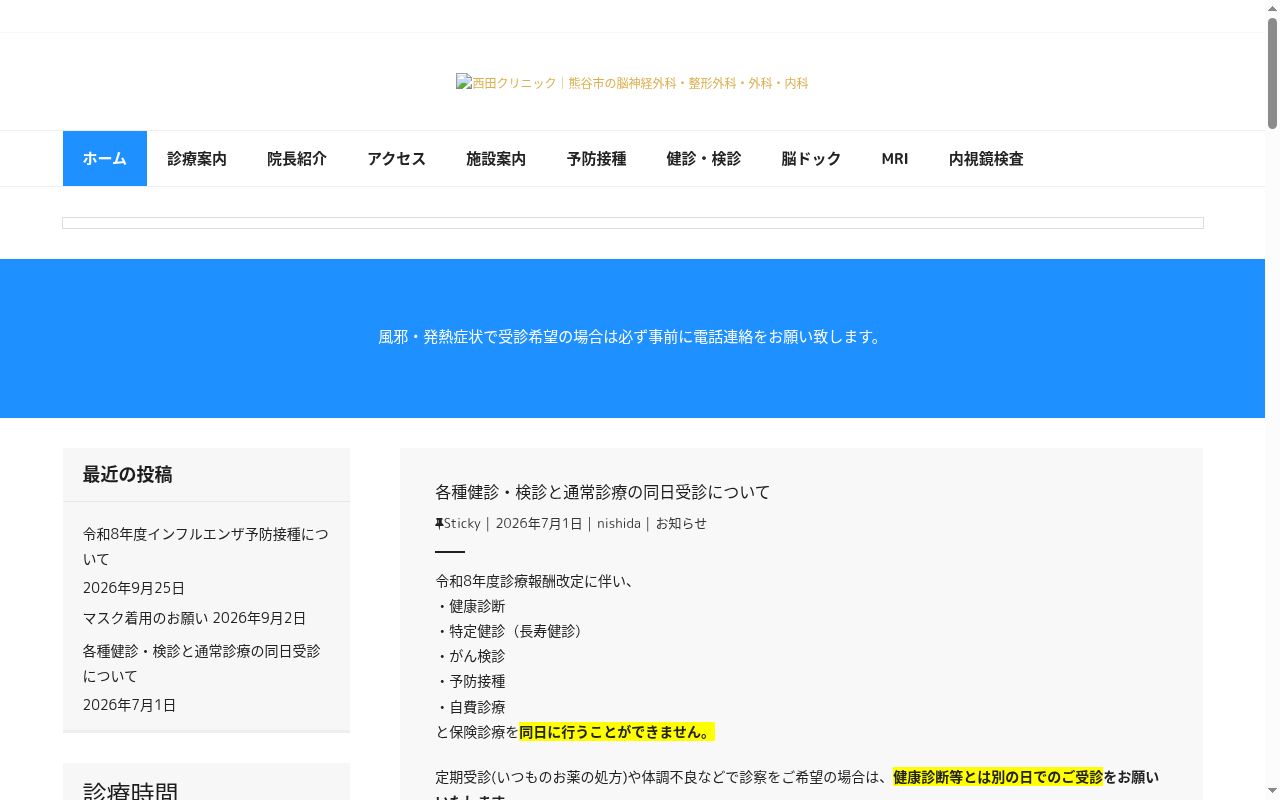Screen dimensions: 1280x800
Task: Click the post date 2026年7月1日 in the article meta
Action: point(539,523)
